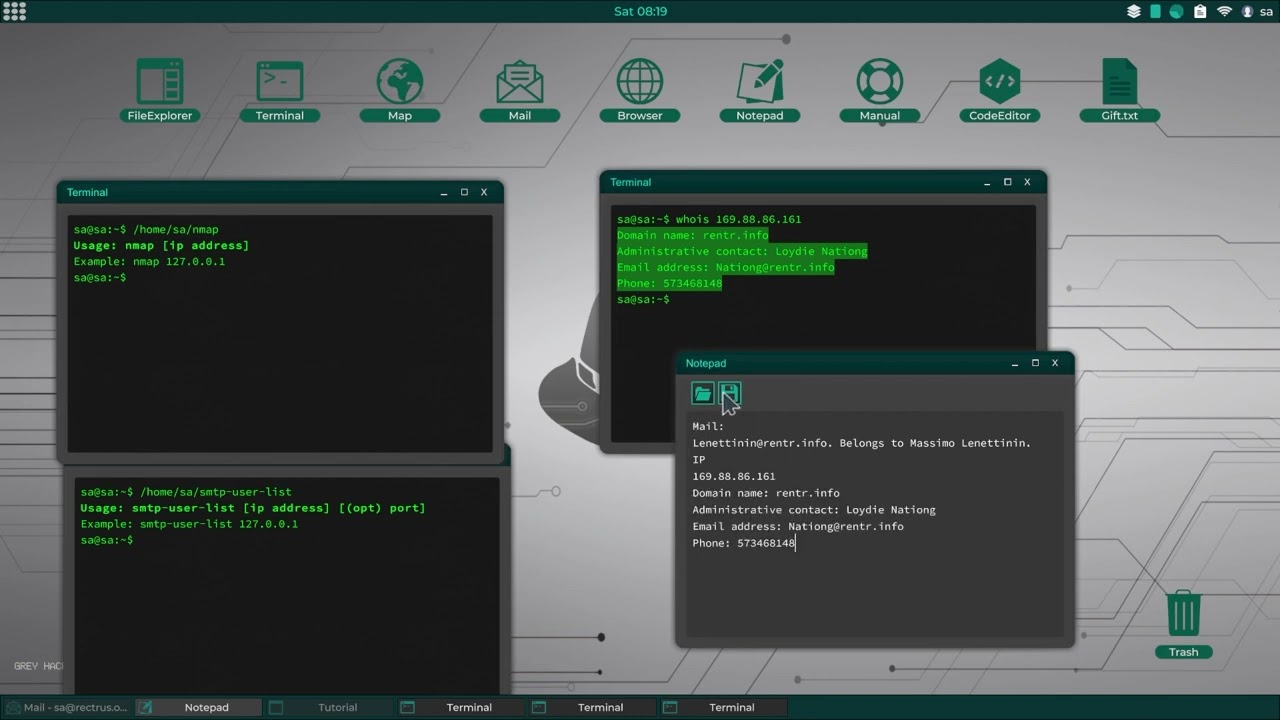Click the green rectangle tray indicator

click(1155, 11)
